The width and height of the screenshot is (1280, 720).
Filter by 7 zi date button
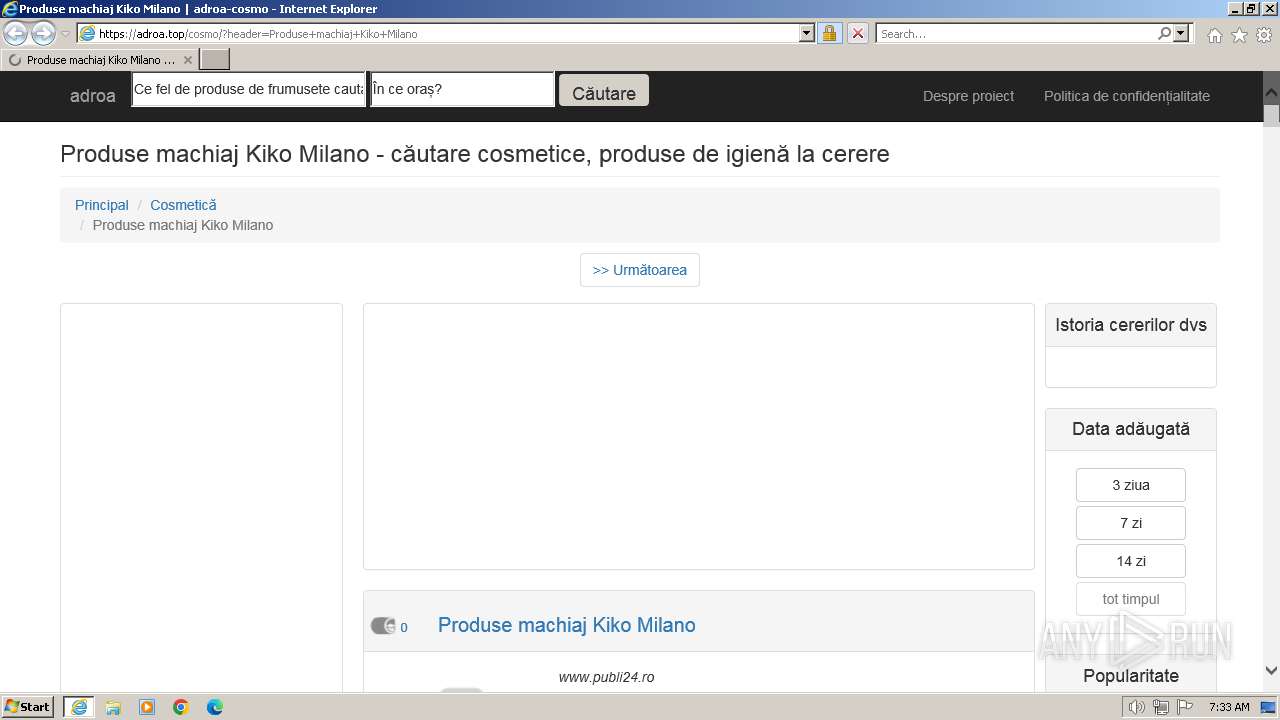pos(1131,523)
